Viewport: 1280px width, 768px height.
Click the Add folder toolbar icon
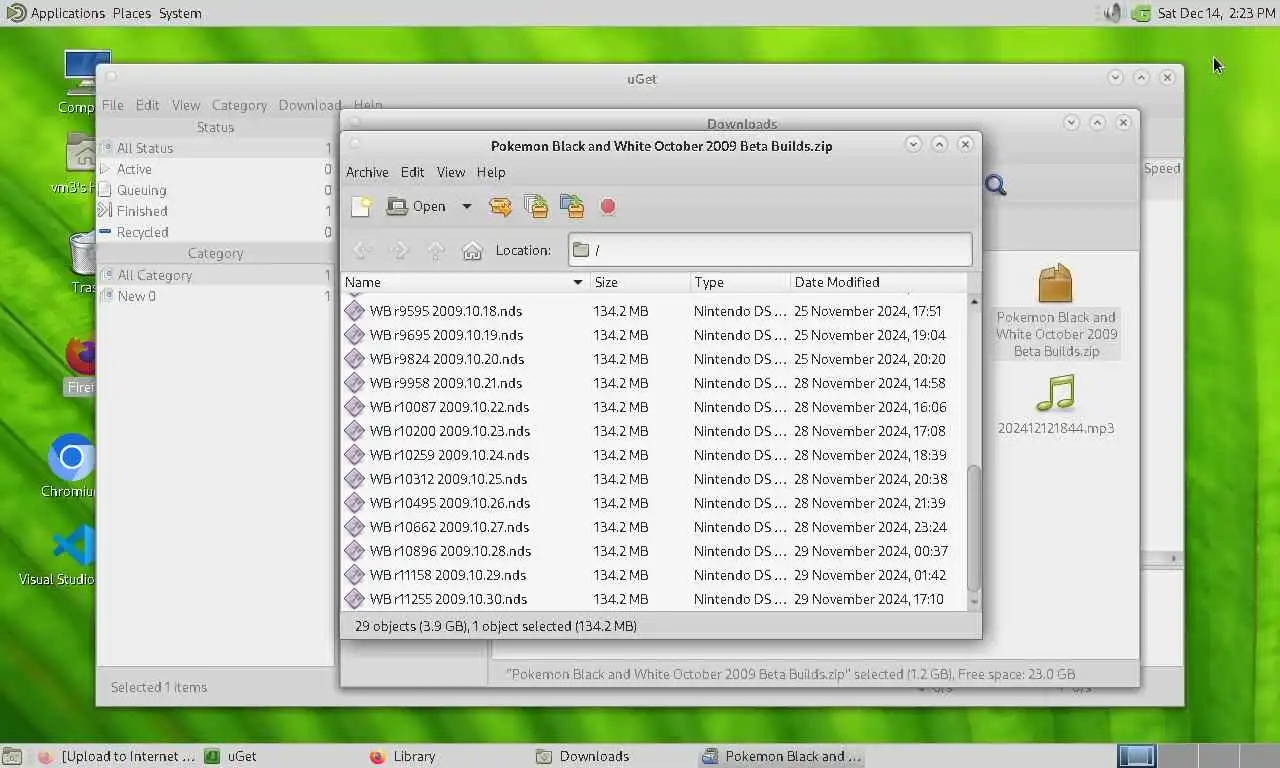[572, 206]
